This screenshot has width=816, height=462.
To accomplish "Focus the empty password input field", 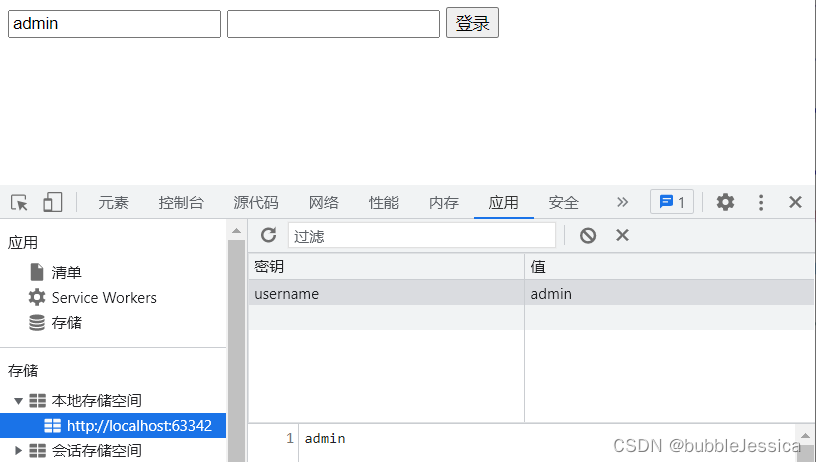I will (x=334, y=24).
